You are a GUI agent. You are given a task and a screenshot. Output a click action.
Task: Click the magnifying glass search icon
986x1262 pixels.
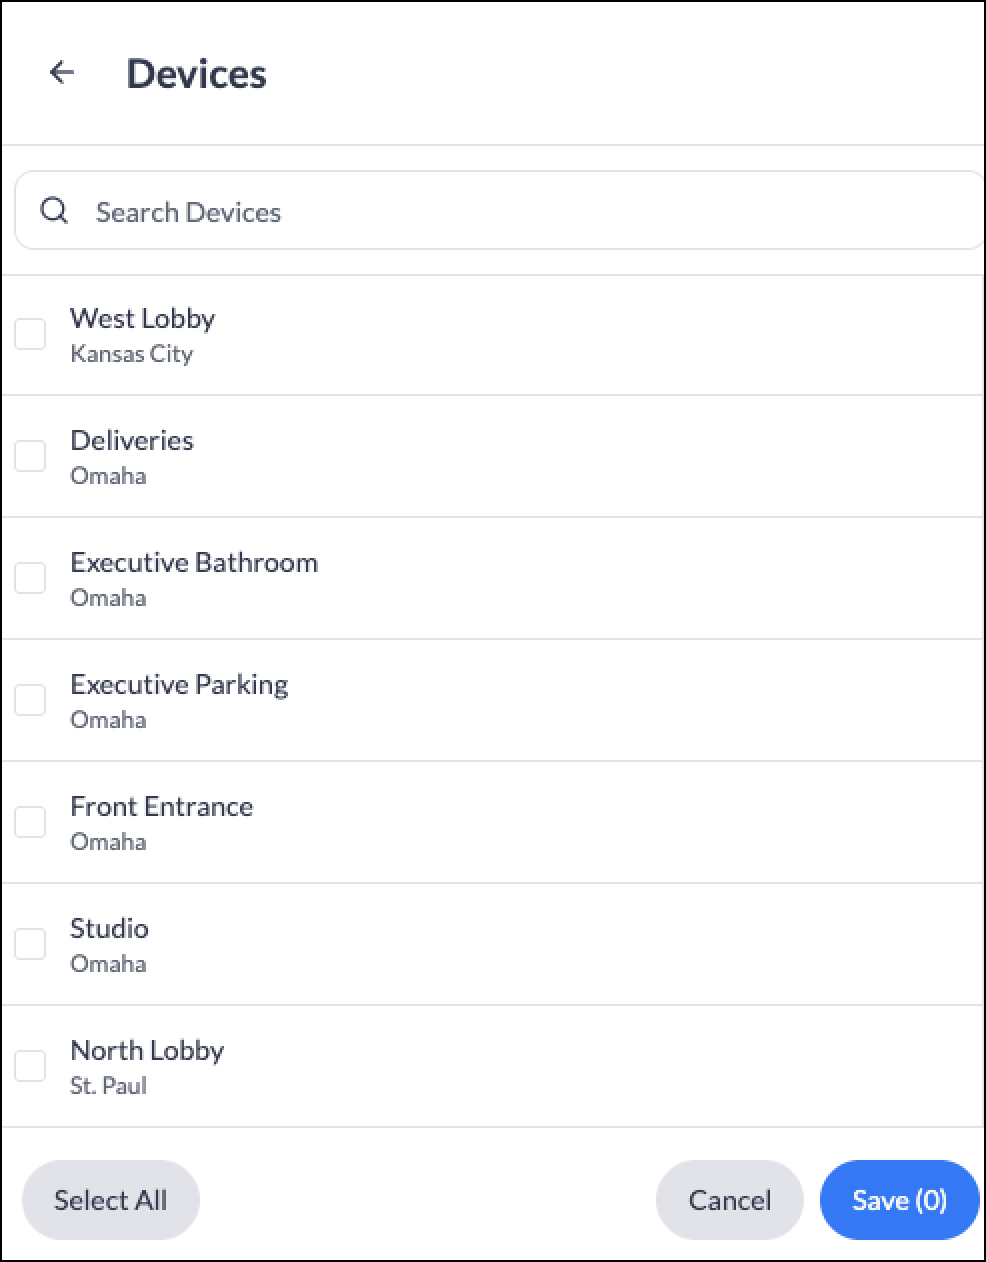click(x=54, y=210)
